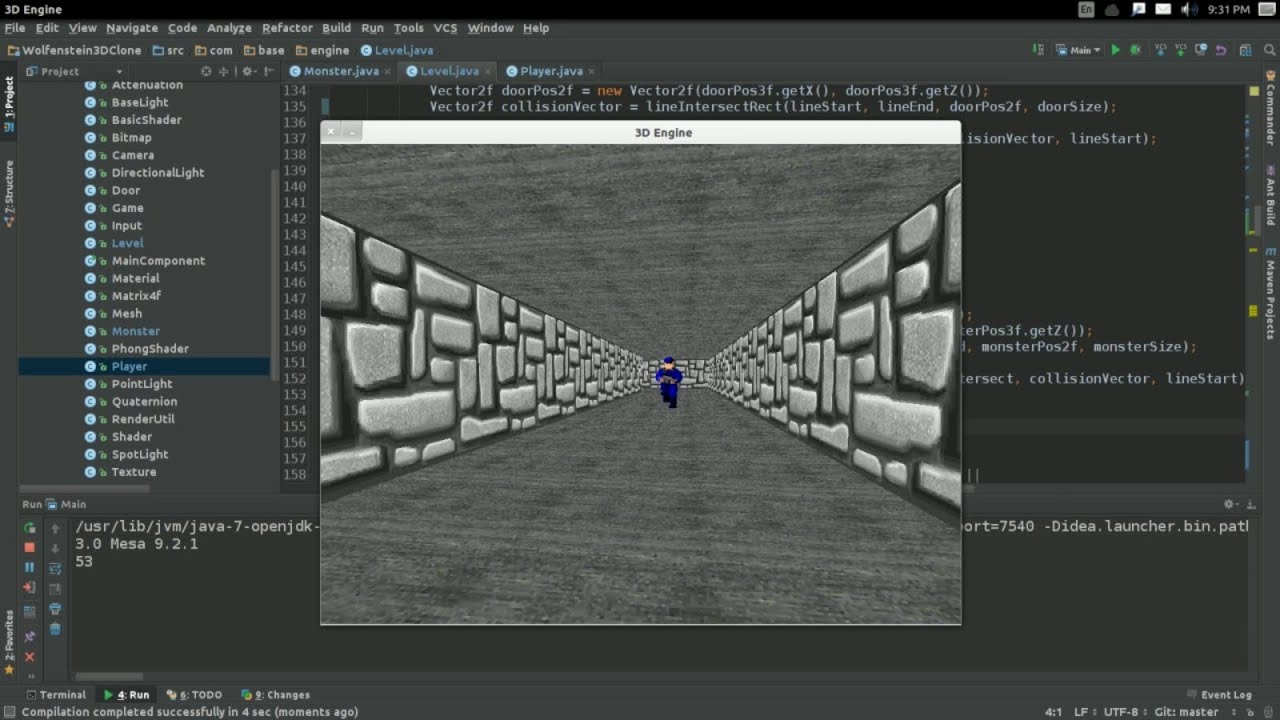The width and height of the screenshot is (1280, 720).
Task: Open the Project view selector dropdown
Action: pyautogui.click(x=74, y=72)
